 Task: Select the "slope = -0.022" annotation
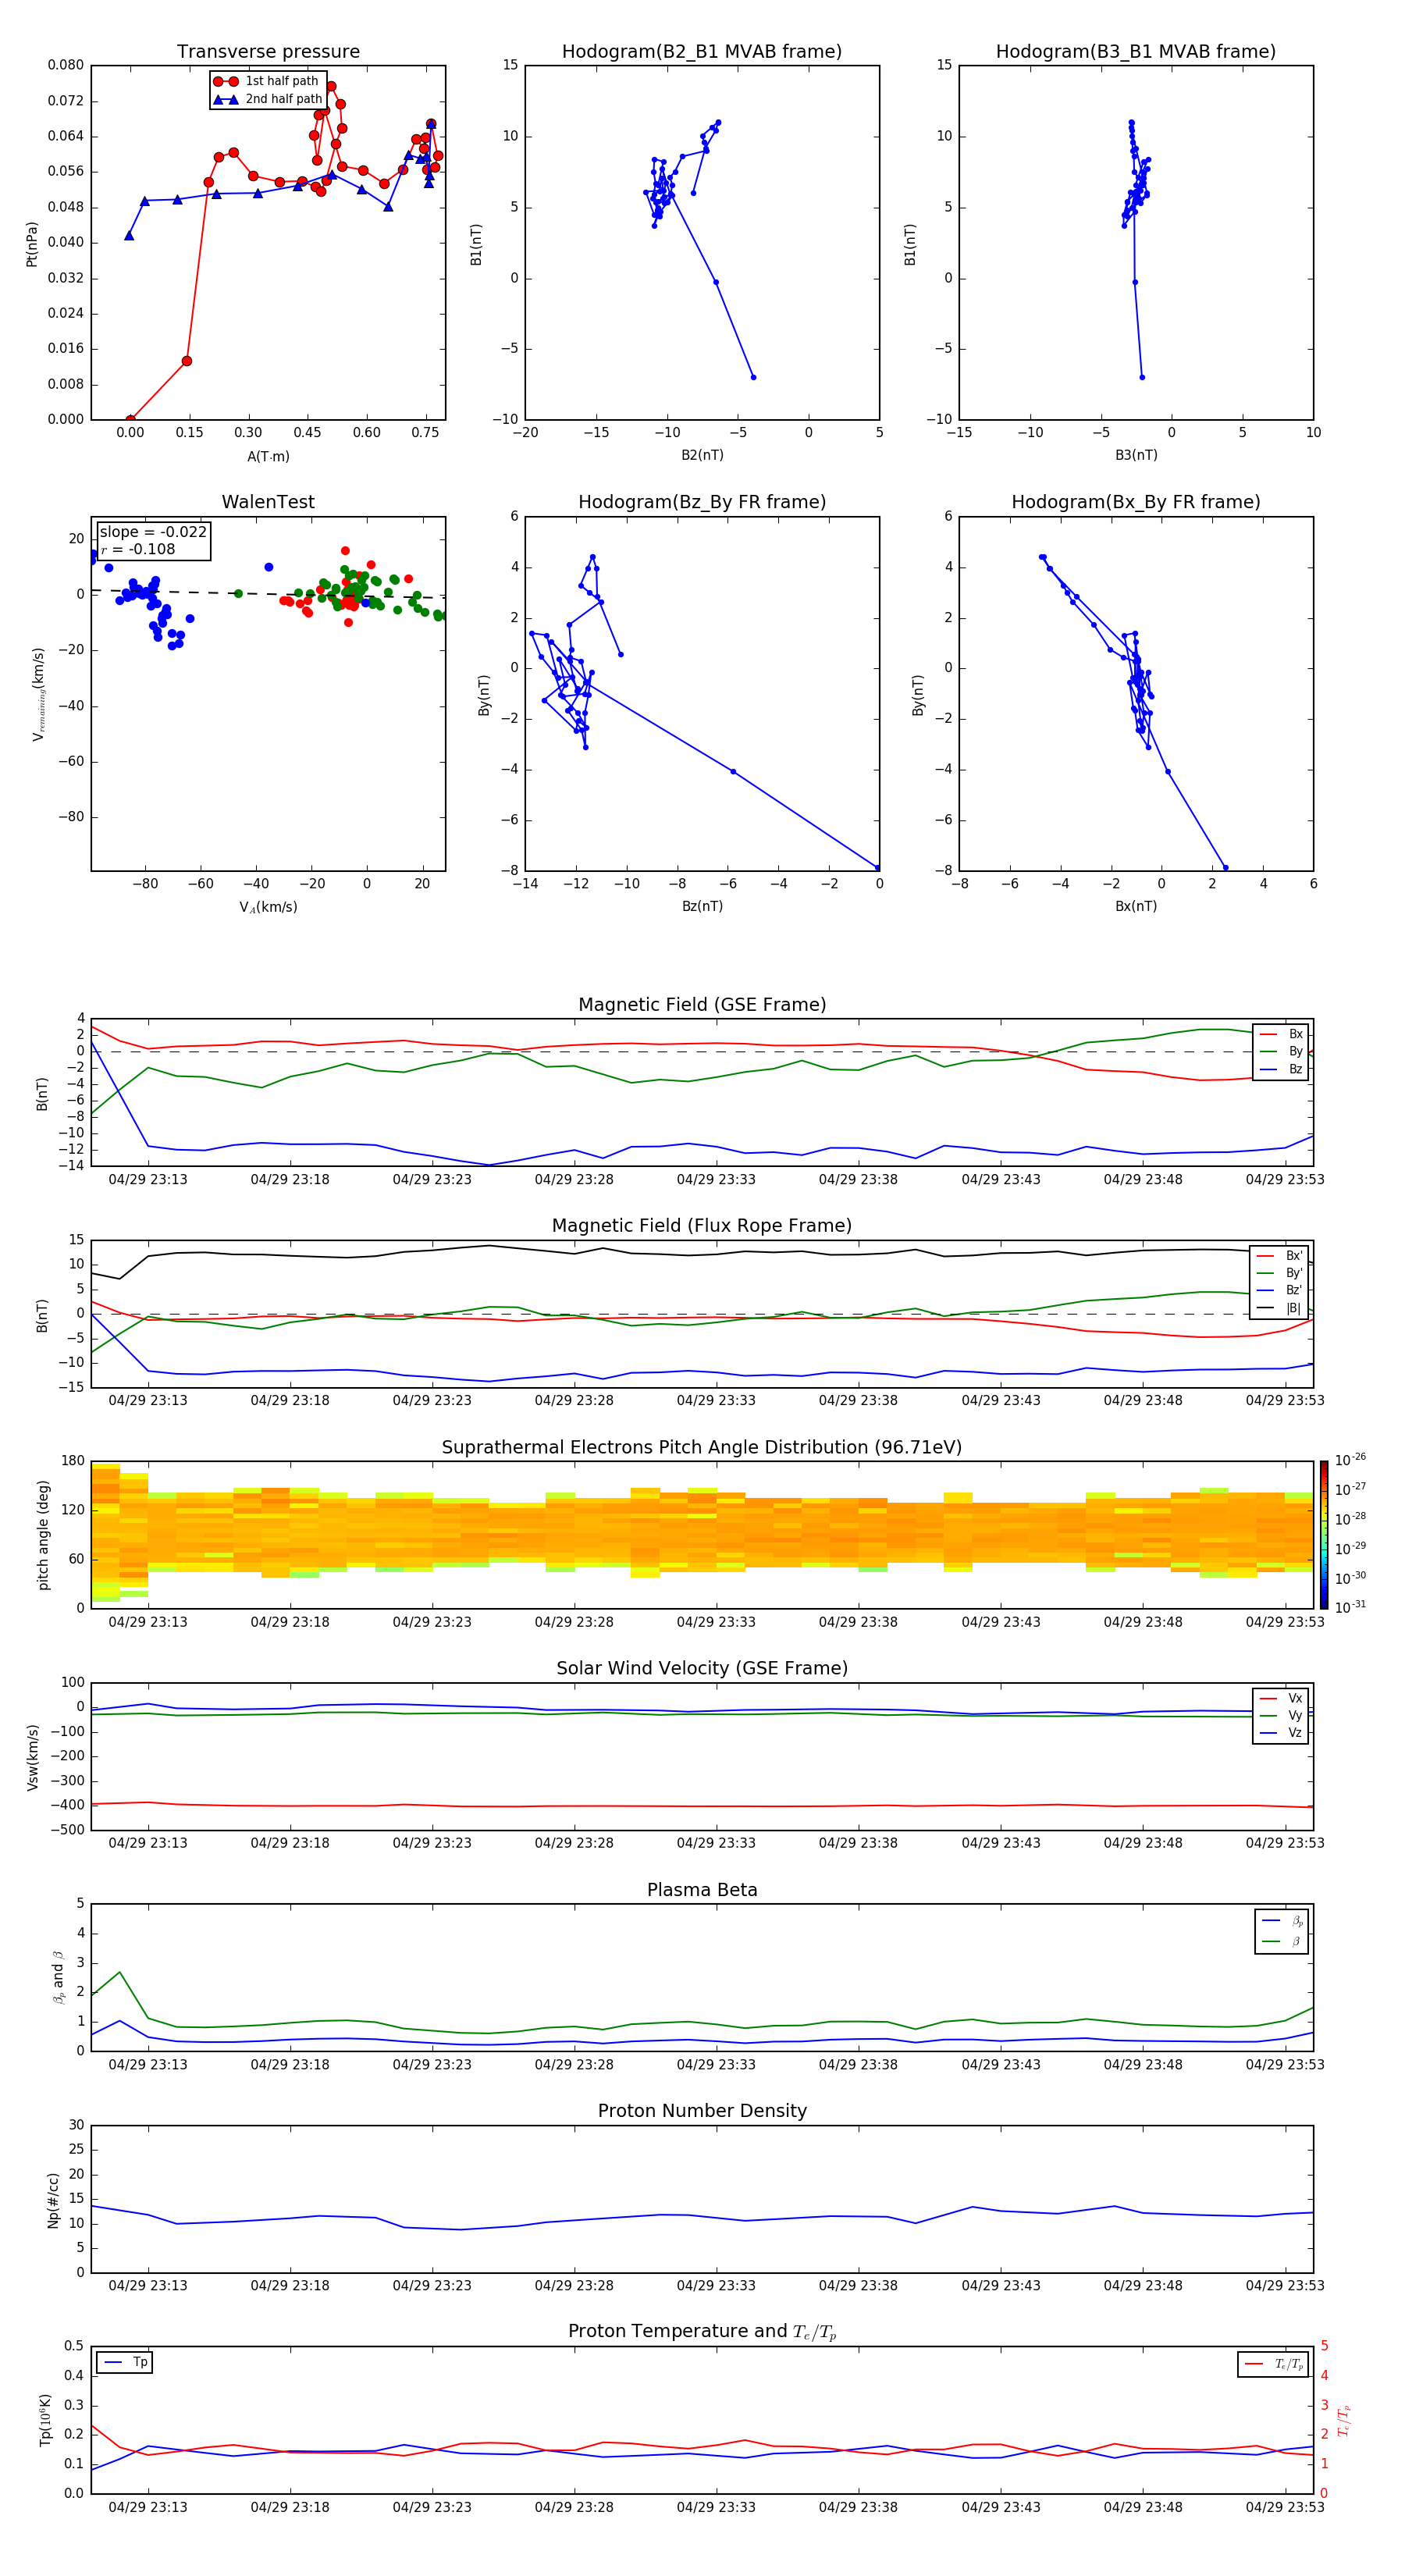pyautogui.click(x=153, y=532)
